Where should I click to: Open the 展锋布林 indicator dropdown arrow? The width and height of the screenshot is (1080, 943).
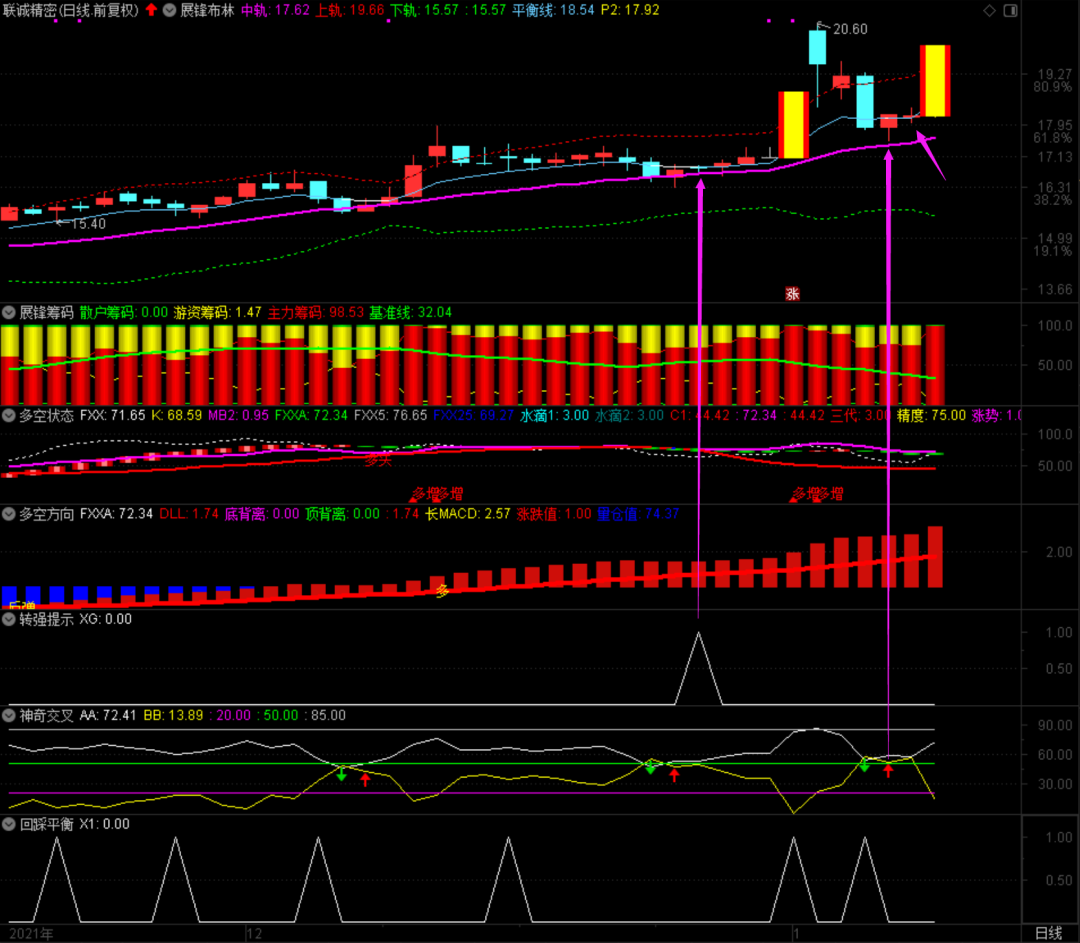click(x=169, y=10)
